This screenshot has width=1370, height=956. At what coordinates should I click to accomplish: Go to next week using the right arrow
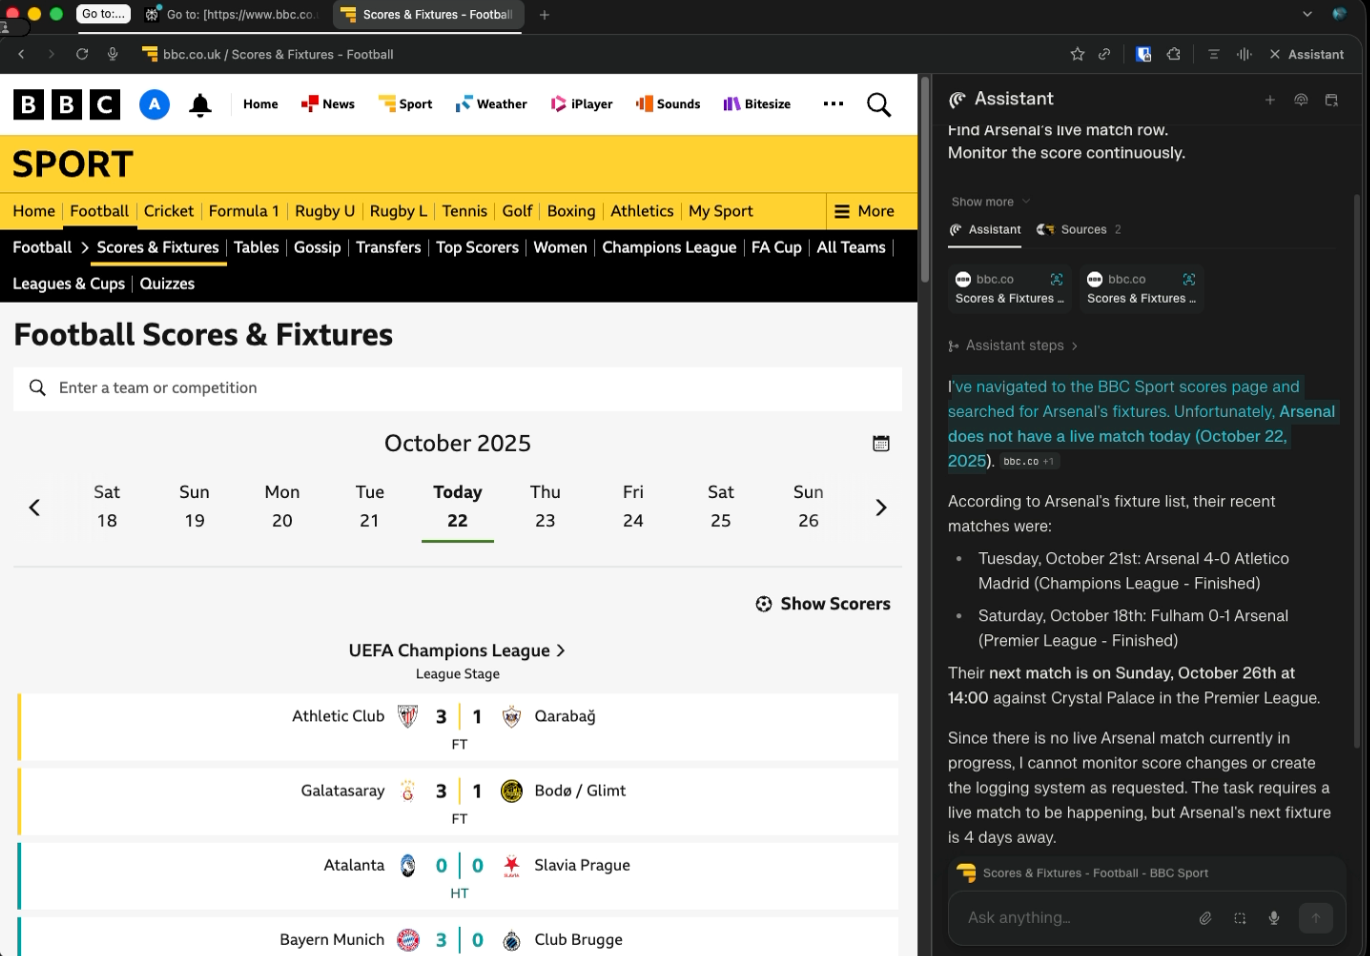(880, 508)
